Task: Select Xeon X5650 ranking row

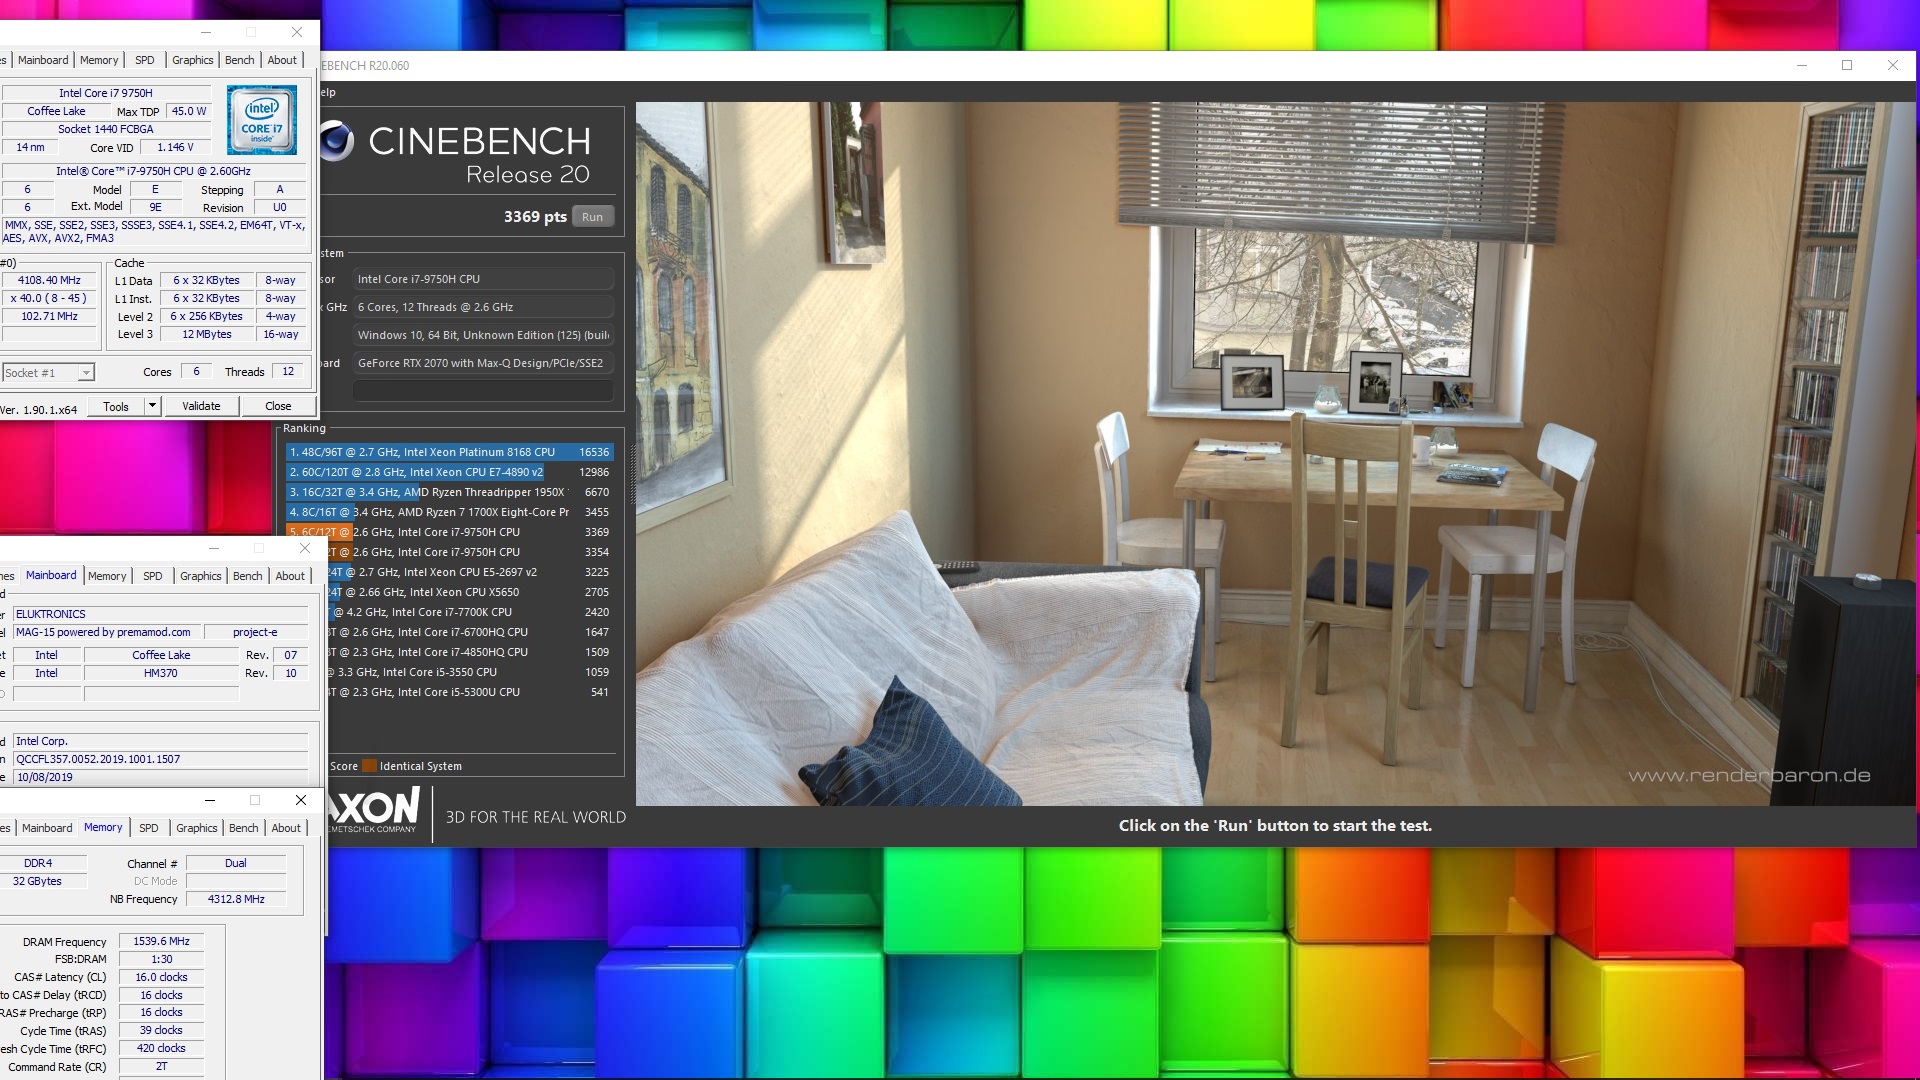Action: pos(468,592)
